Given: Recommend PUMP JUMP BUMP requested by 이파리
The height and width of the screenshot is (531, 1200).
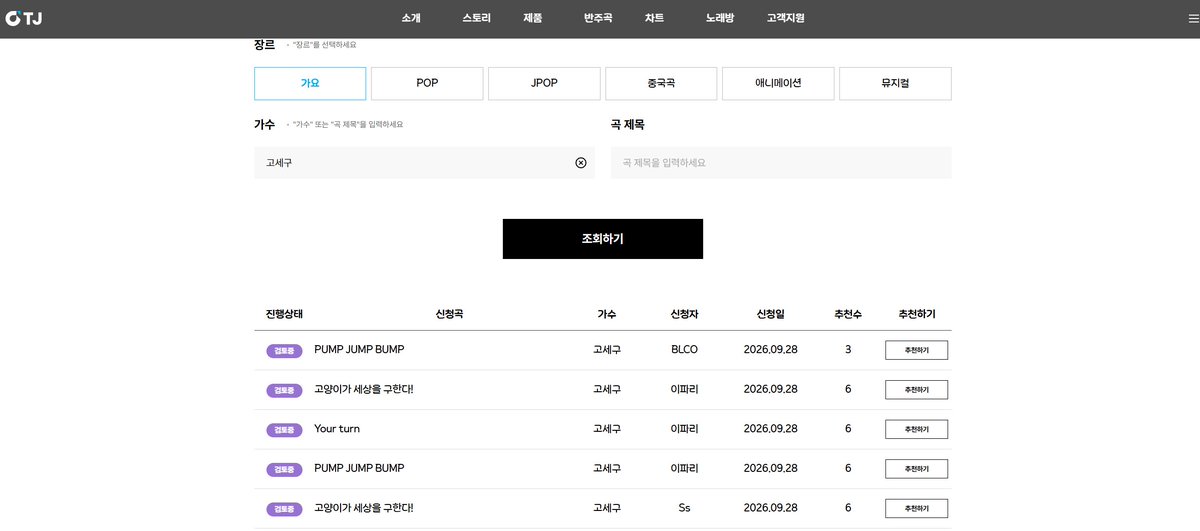Looking at the screenshot, I should [916, 469].
